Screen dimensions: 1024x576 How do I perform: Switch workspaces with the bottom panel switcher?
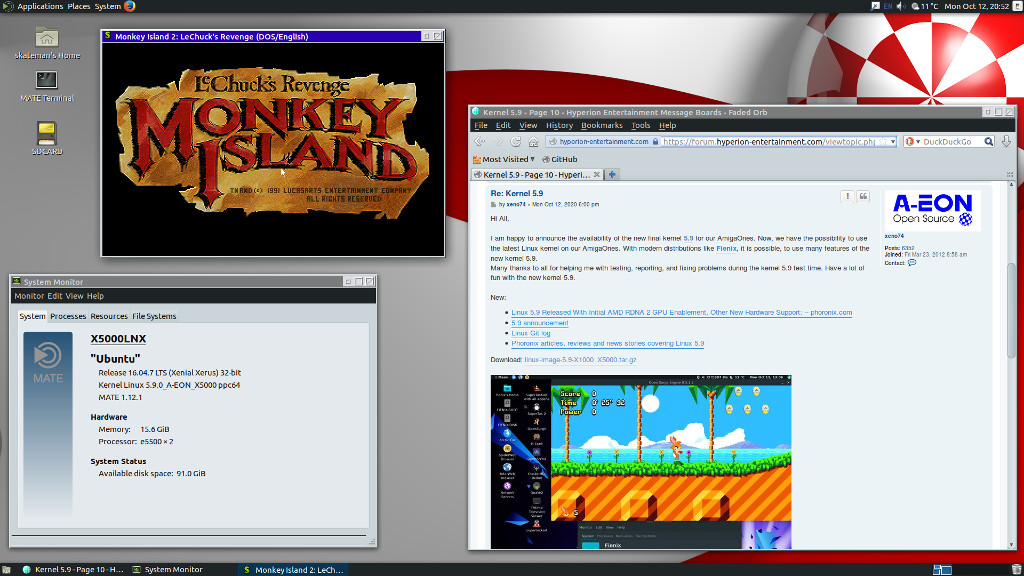tap(942, 569)
